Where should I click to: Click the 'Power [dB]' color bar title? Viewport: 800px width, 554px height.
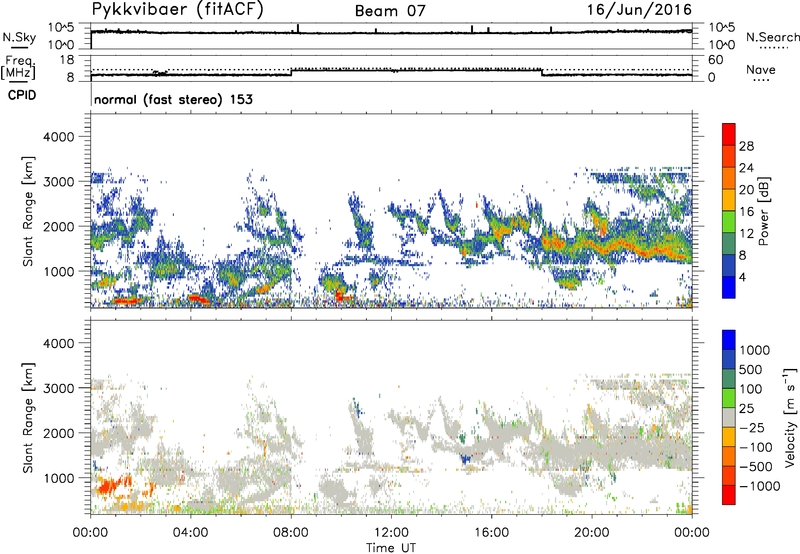click(x=763, y=211)
